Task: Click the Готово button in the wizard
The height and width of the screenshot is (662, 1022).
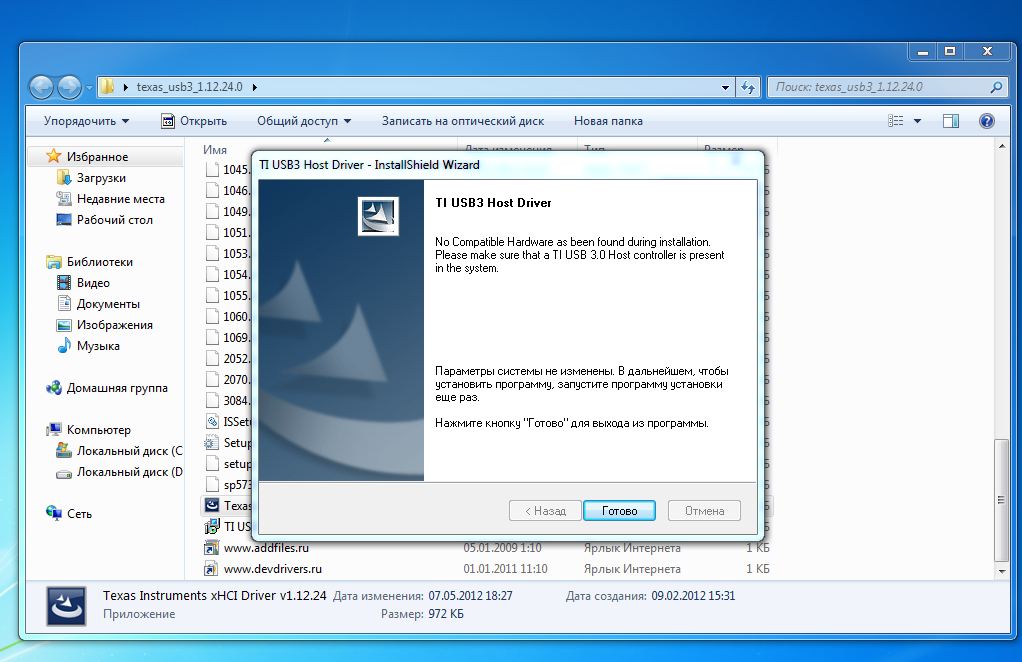Action: point(619,511)
